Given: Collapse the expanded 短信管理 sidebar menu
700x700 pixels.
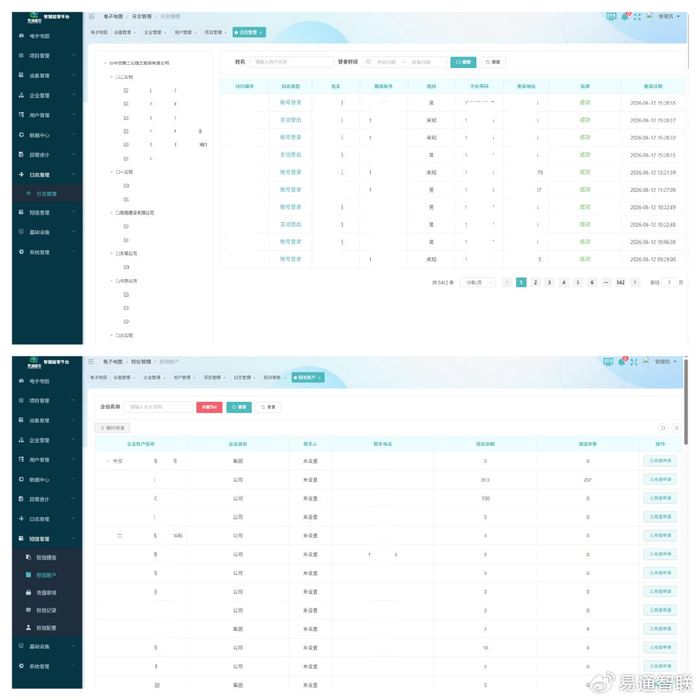Looking at the screenshot, I should tap(46, 538).
